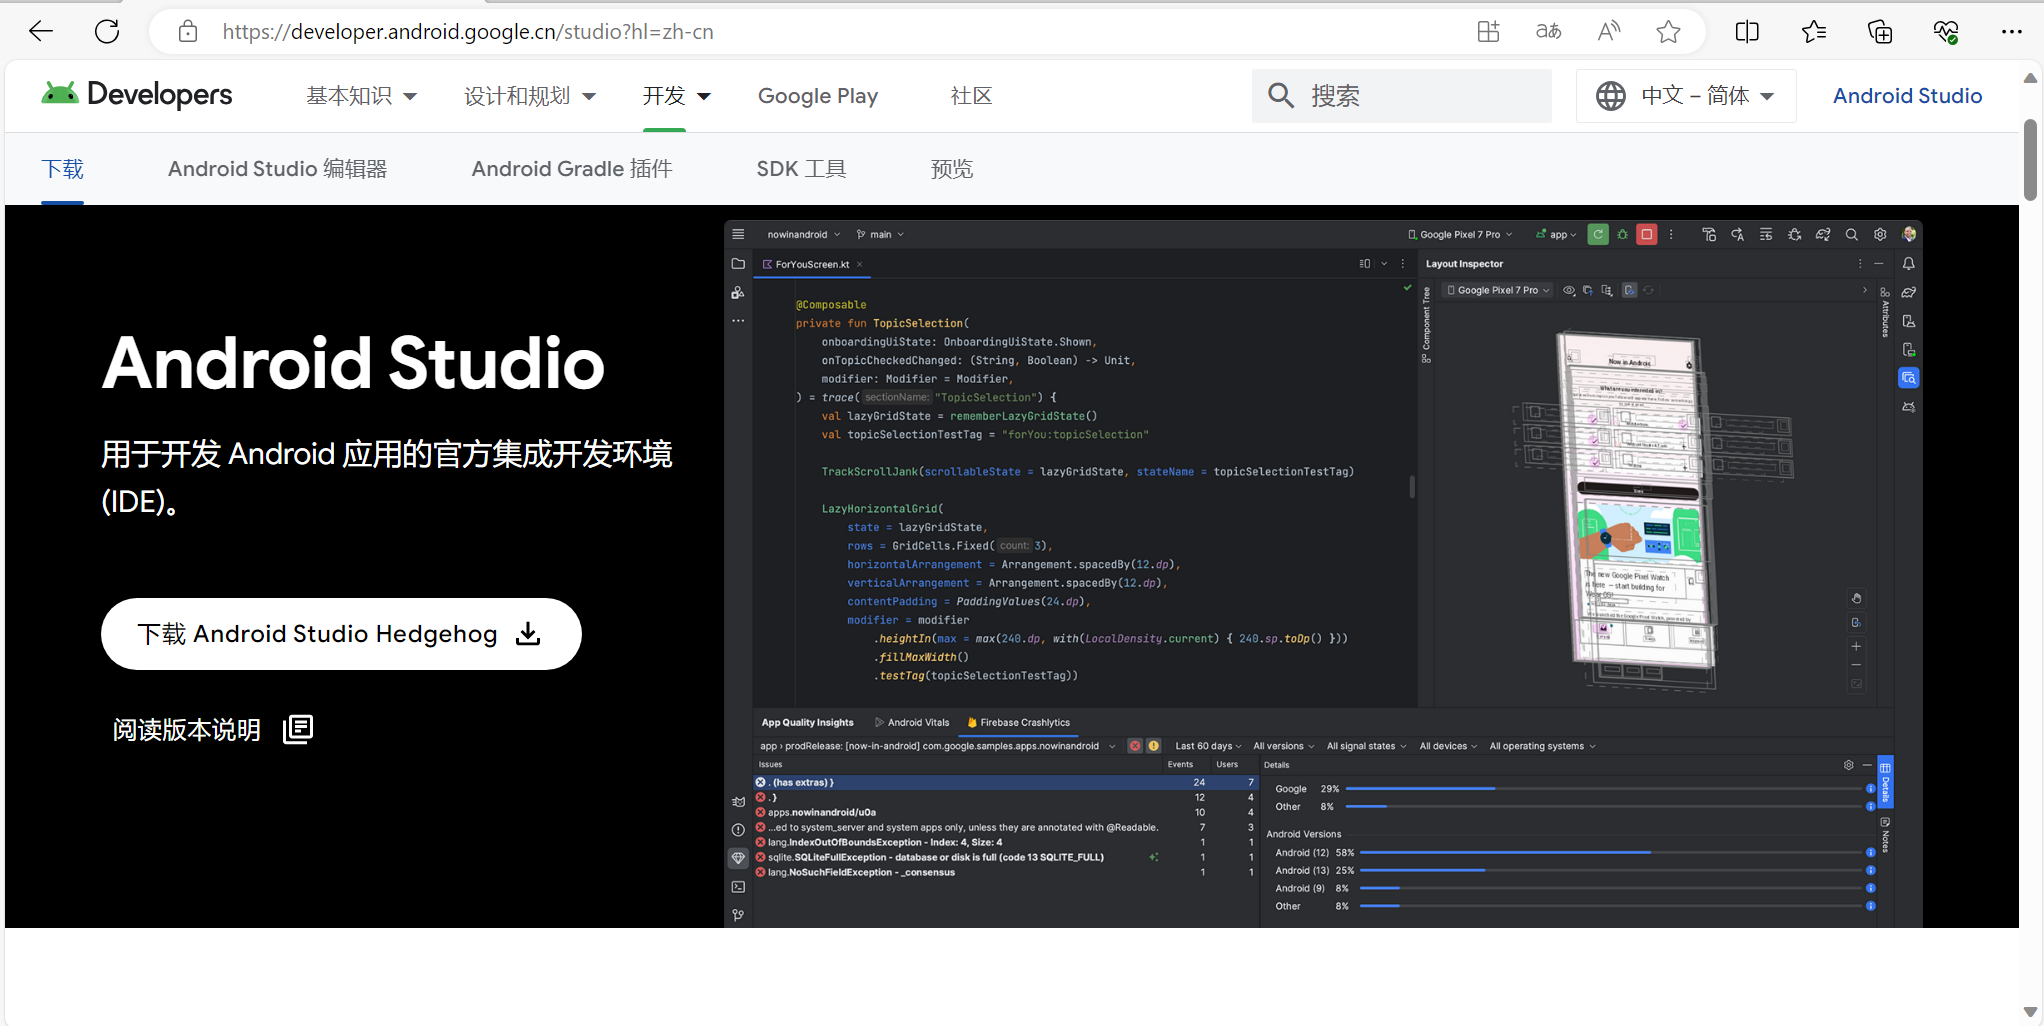
Task: View site information lock icon
Action: coord(188,32)
